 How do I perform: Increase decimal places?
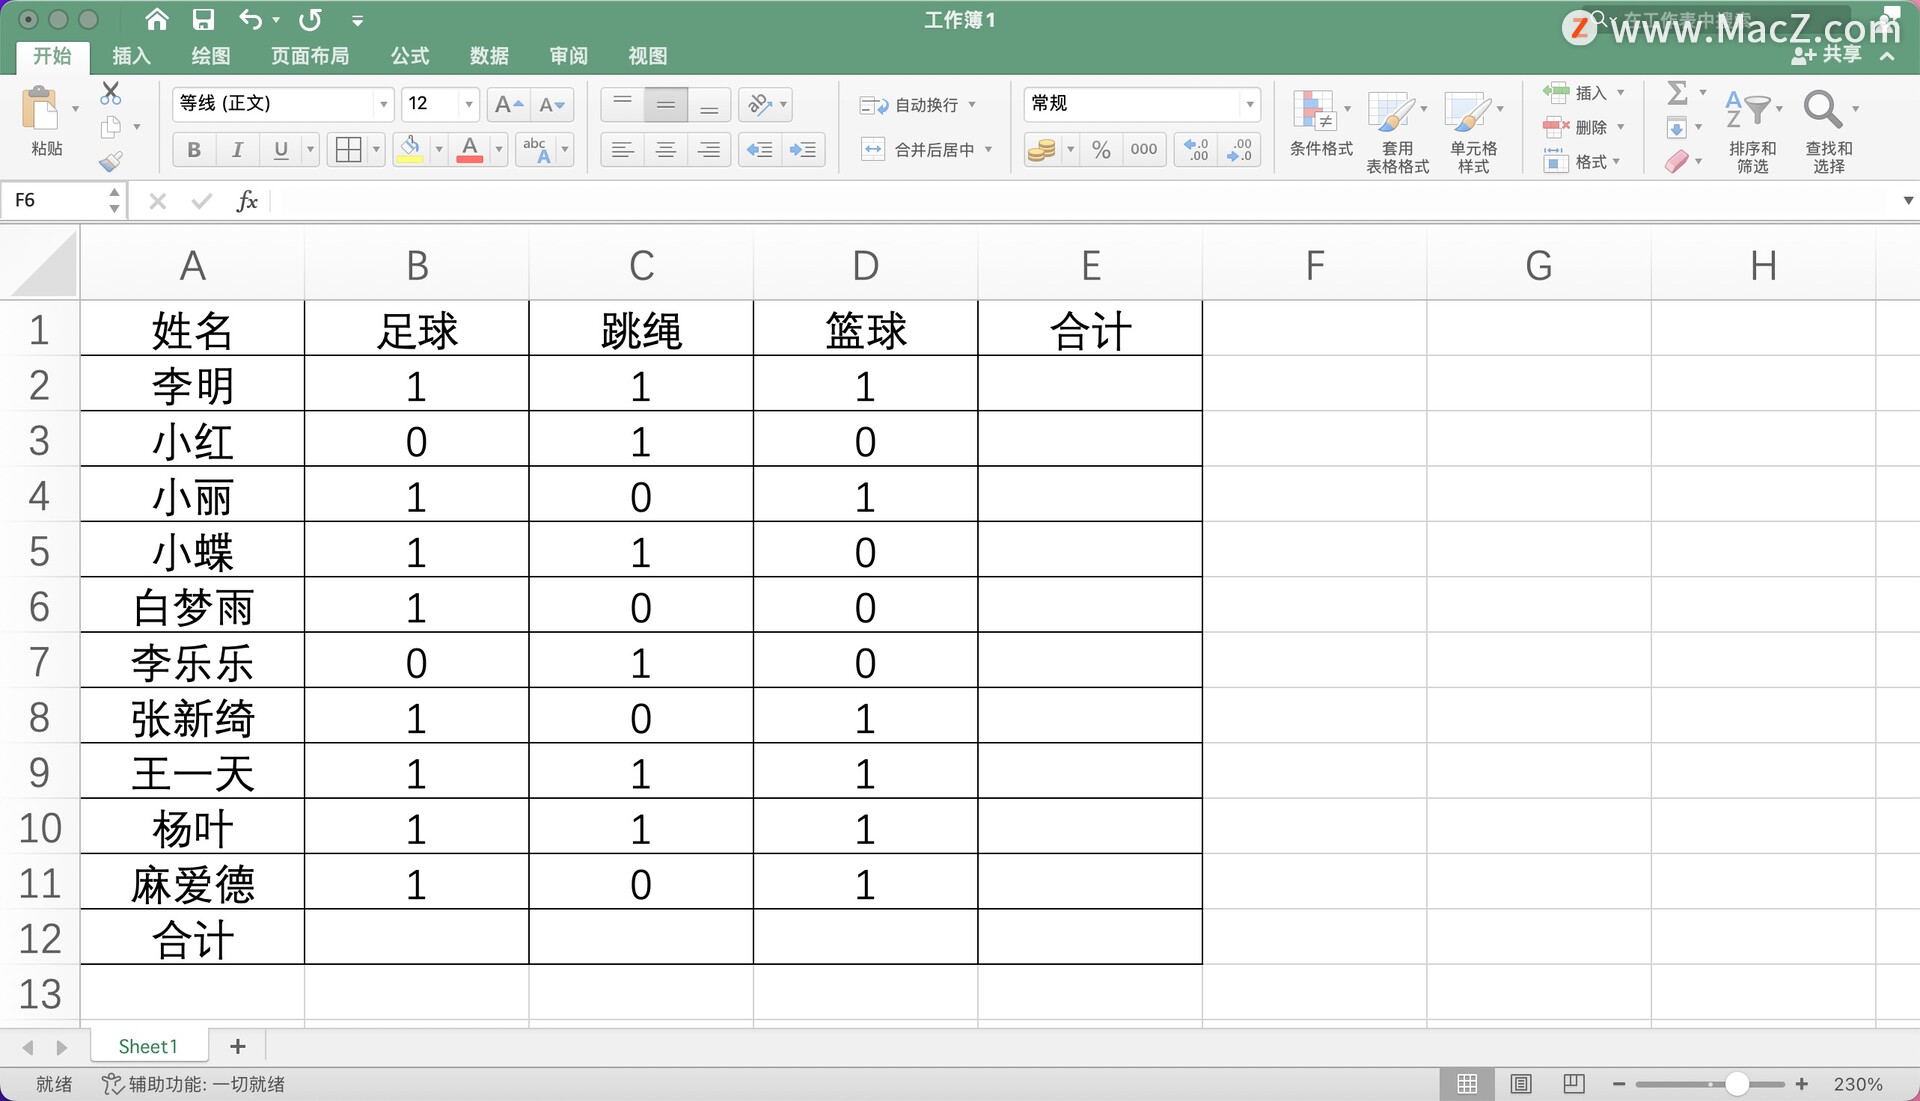[1197, 150]
